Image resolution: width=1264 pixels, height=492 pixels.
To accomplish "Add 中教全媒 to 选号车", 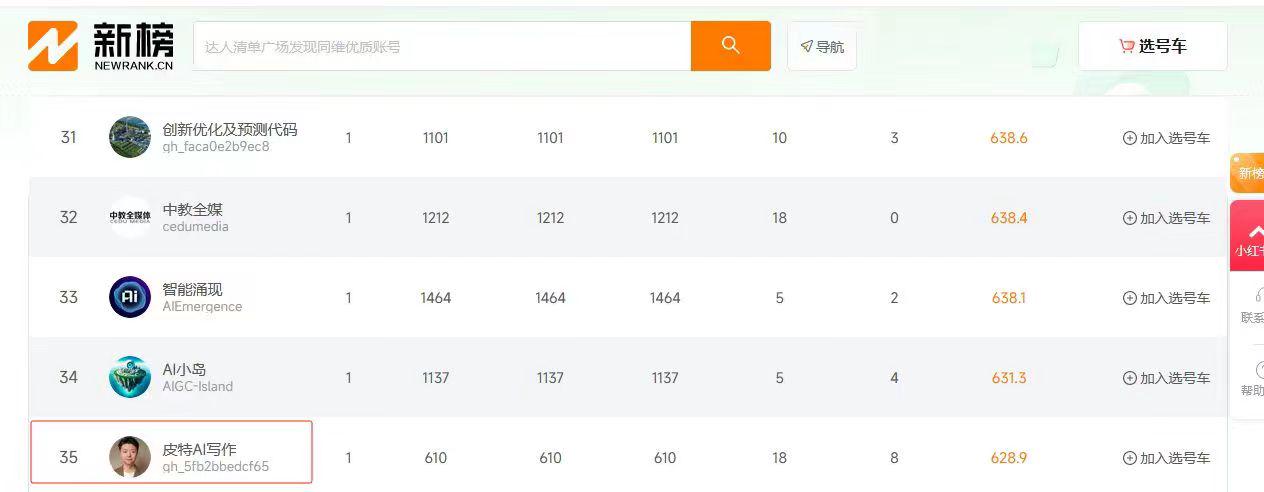I will 1166,218.
